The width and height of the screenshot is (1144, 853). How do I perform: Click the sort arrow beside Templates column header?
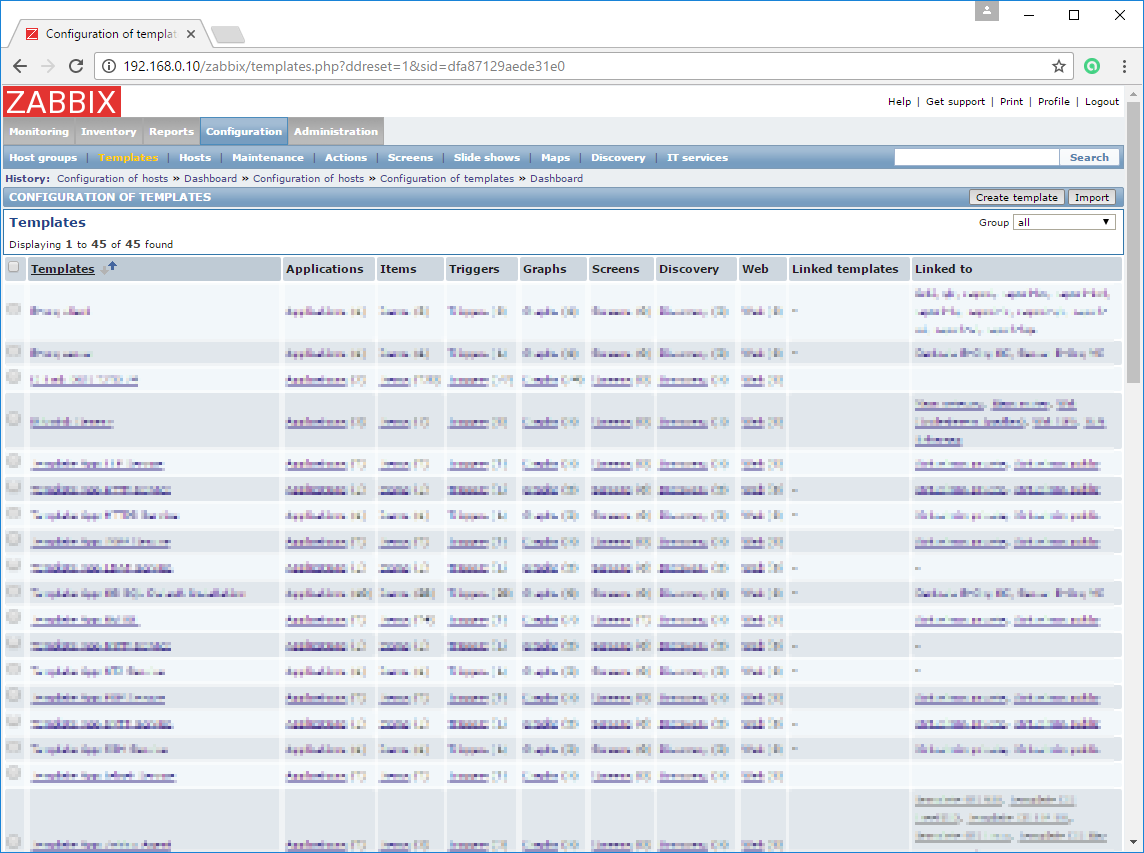[109, 269]
